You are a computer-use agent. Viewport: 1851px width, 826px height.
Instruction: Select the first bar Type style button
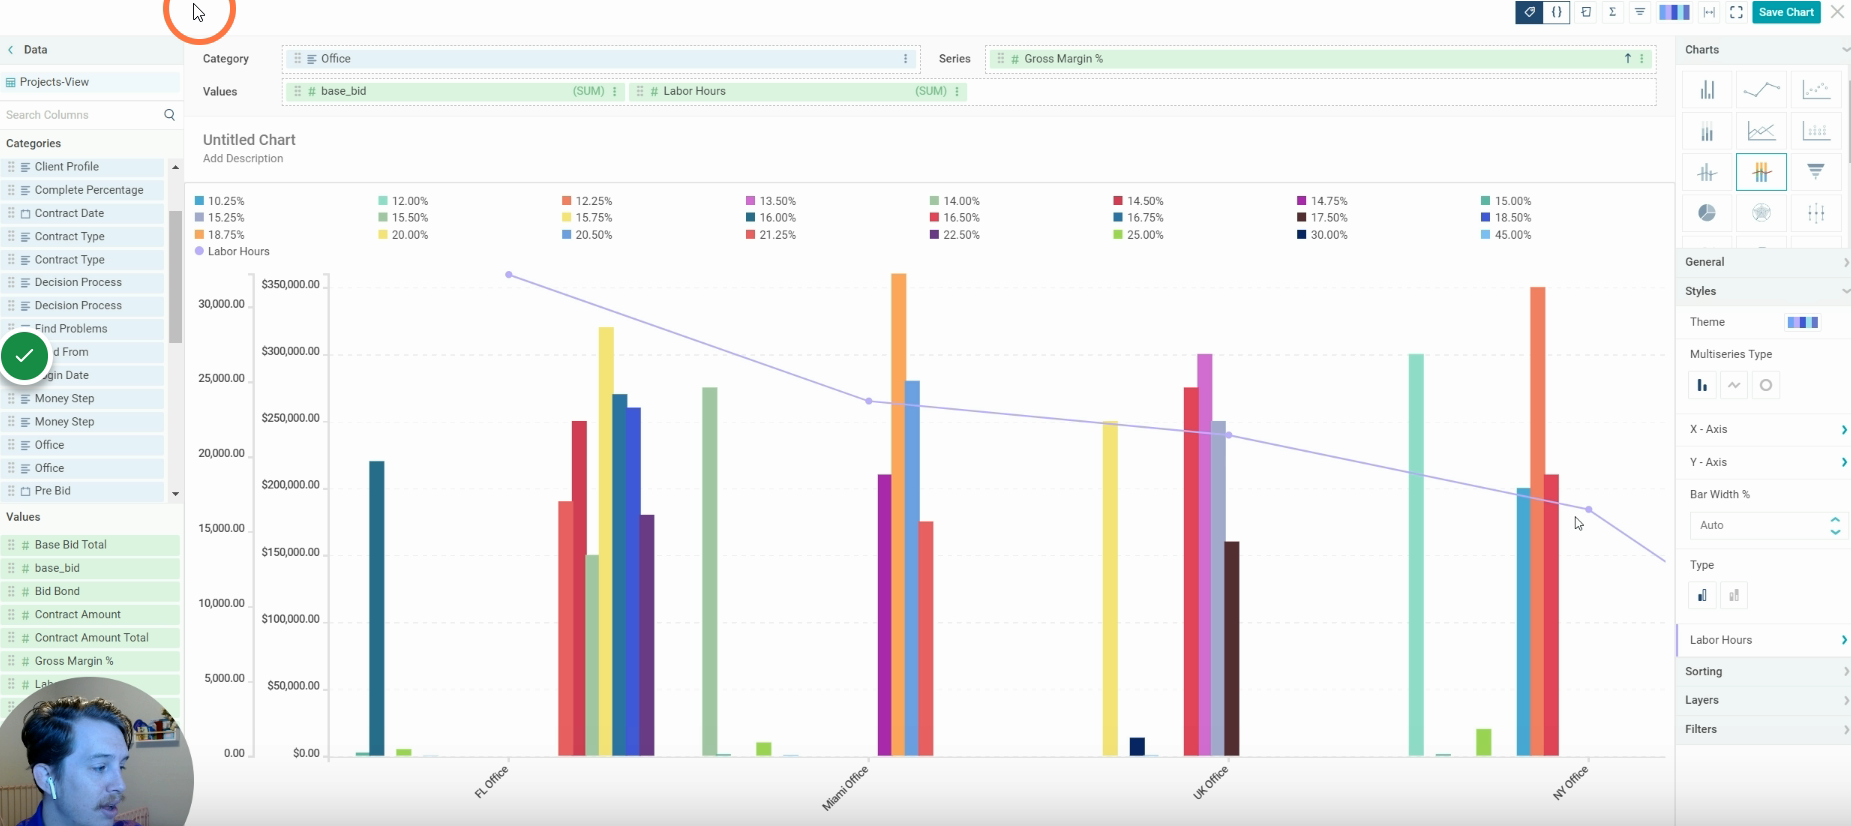(x=1702, y=595)
